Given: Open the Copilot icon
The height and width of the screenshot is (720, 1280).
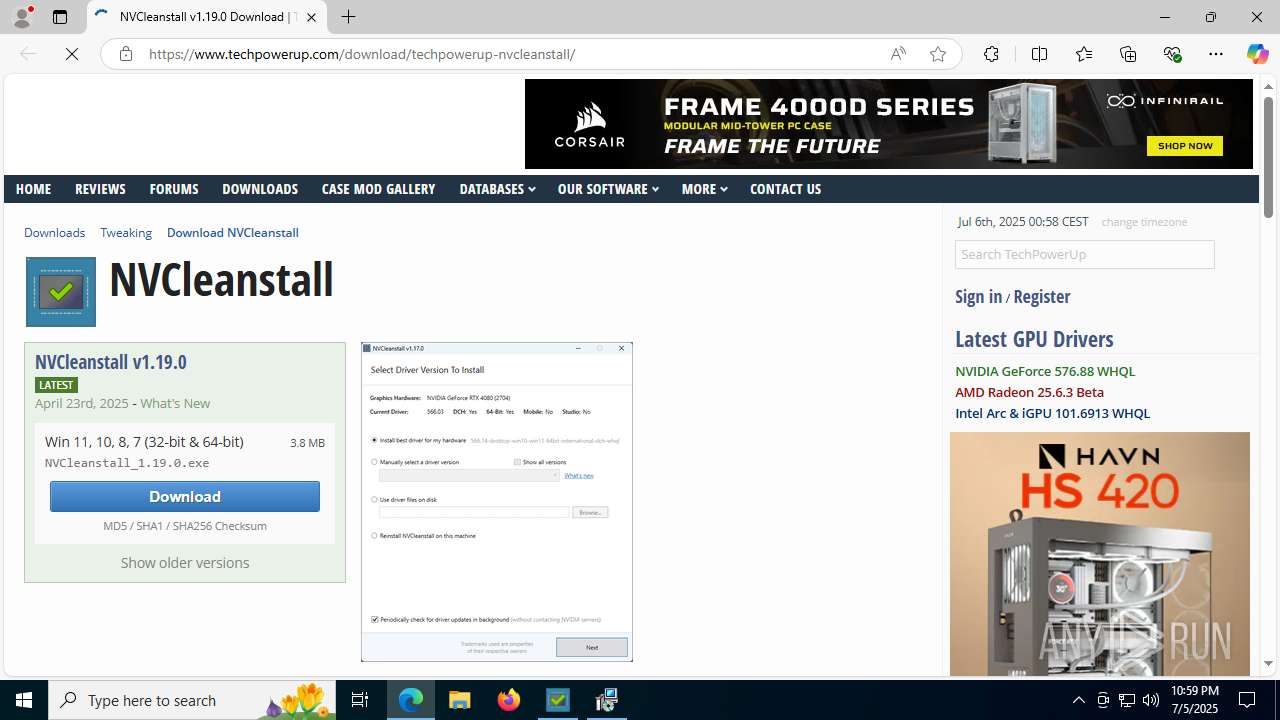Looking at the screenshot, I should (x=1257, y=54).
